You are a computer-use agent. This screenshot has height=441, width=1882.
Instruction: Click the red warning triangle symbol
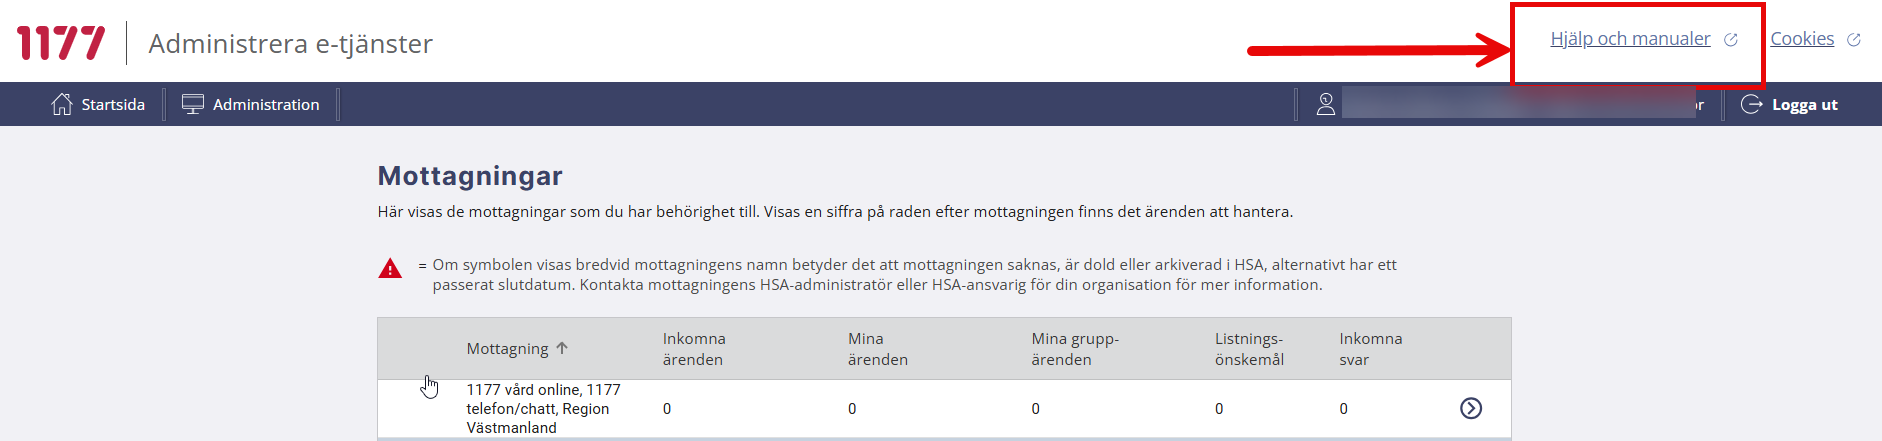[x=390, y=268]
